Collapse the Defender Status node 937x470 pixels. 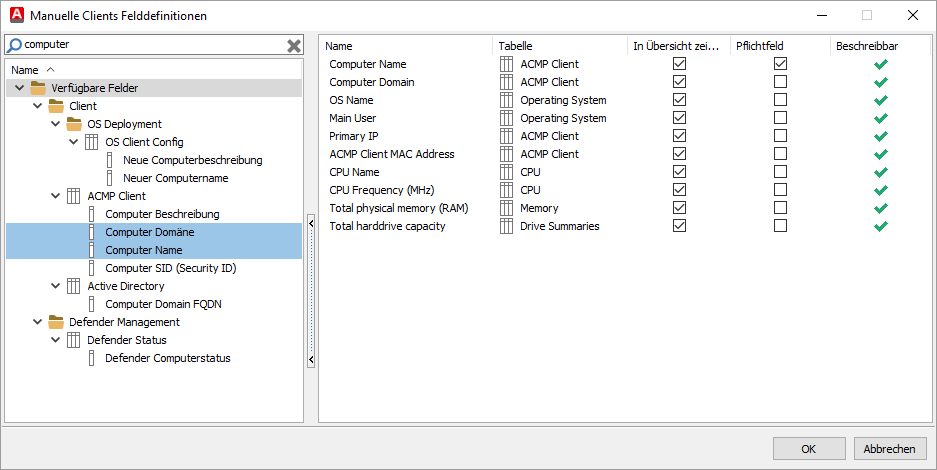[56, 340]
